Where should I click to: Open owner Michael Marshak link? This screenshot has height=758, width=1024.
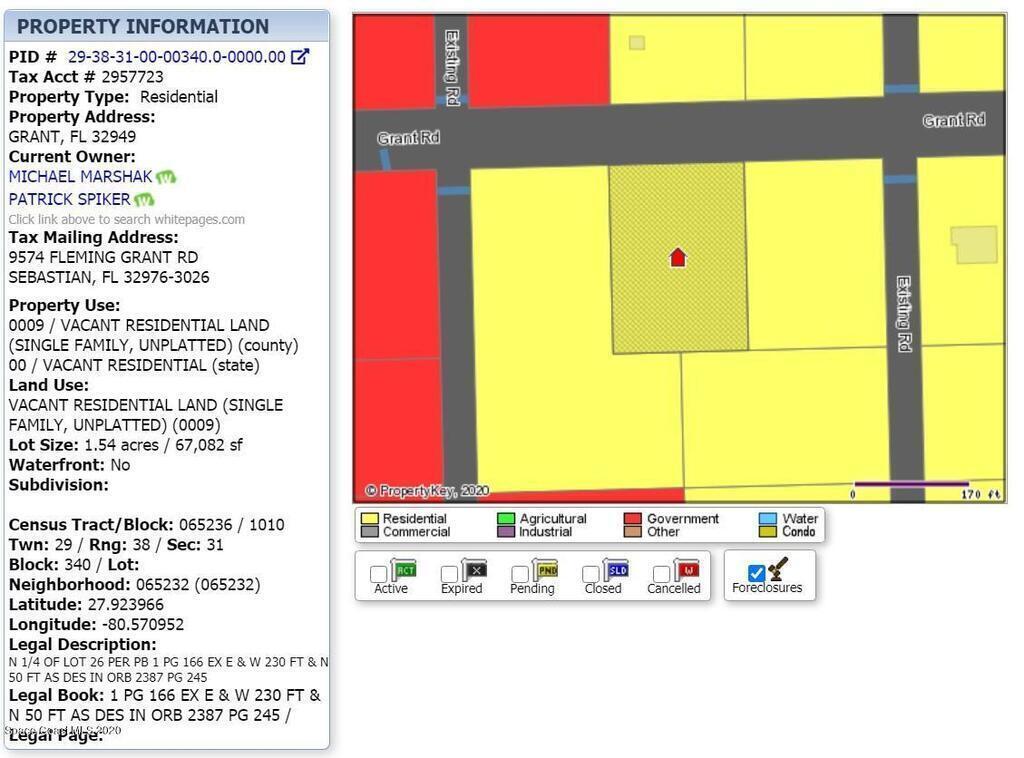pos(80,176)
